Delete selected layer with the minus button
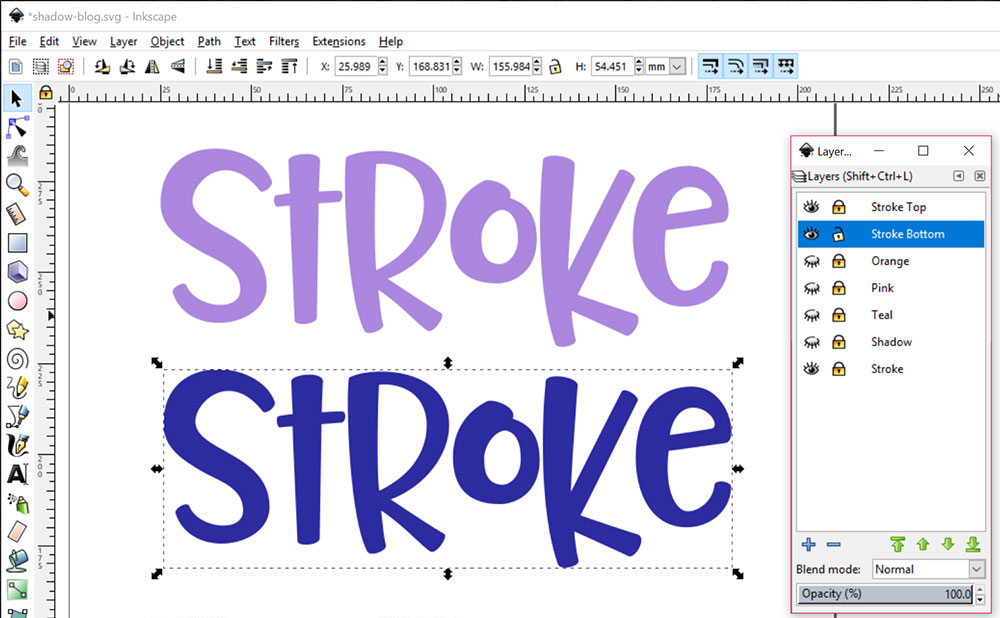The height and width of the screenshot is (618, 1000). coord(833,544)
